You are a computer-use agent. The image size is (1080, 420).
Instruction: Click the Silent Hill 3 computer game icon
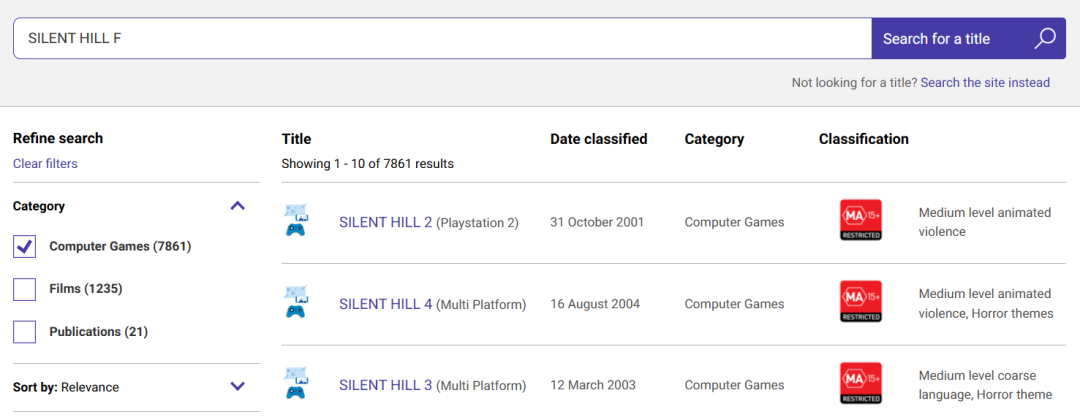click(x=296, y=384)
